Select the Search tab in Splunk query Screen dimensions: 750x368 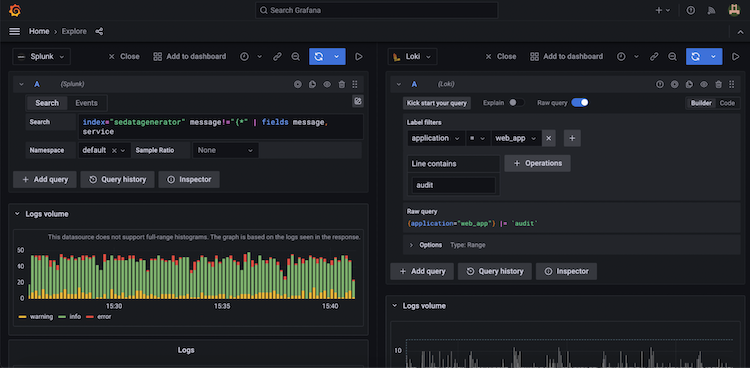(47, 103)
